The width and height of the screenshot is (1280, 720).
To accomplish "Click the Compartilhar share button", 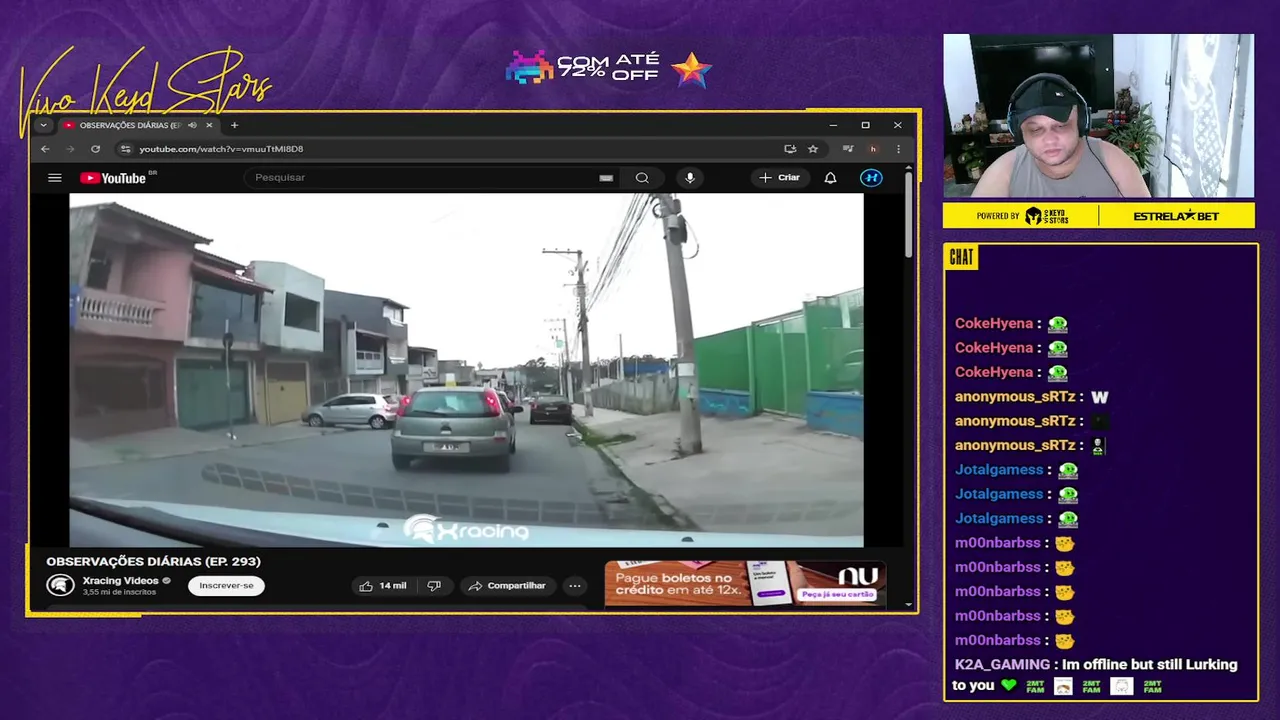I will pos(507,586).
